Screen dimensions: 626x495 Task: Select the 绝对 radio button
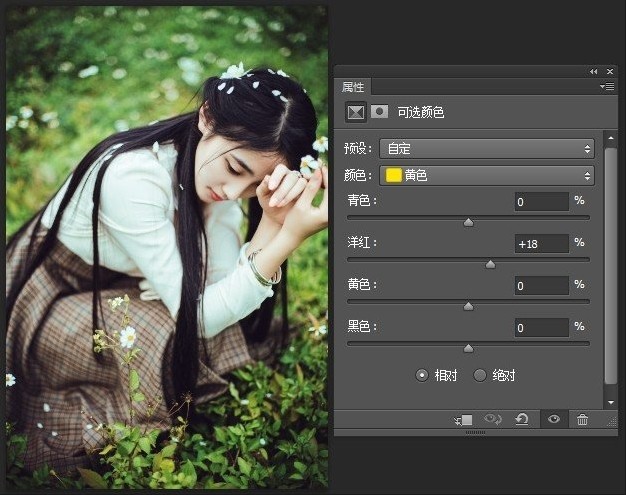[479, 375]
